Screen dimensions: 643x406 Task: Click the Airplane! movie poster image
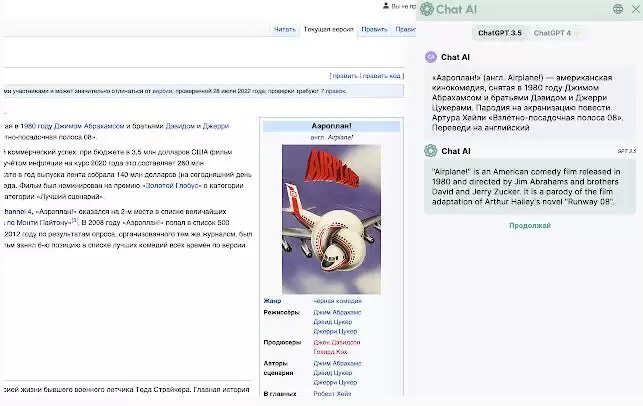tap(331, 219)
